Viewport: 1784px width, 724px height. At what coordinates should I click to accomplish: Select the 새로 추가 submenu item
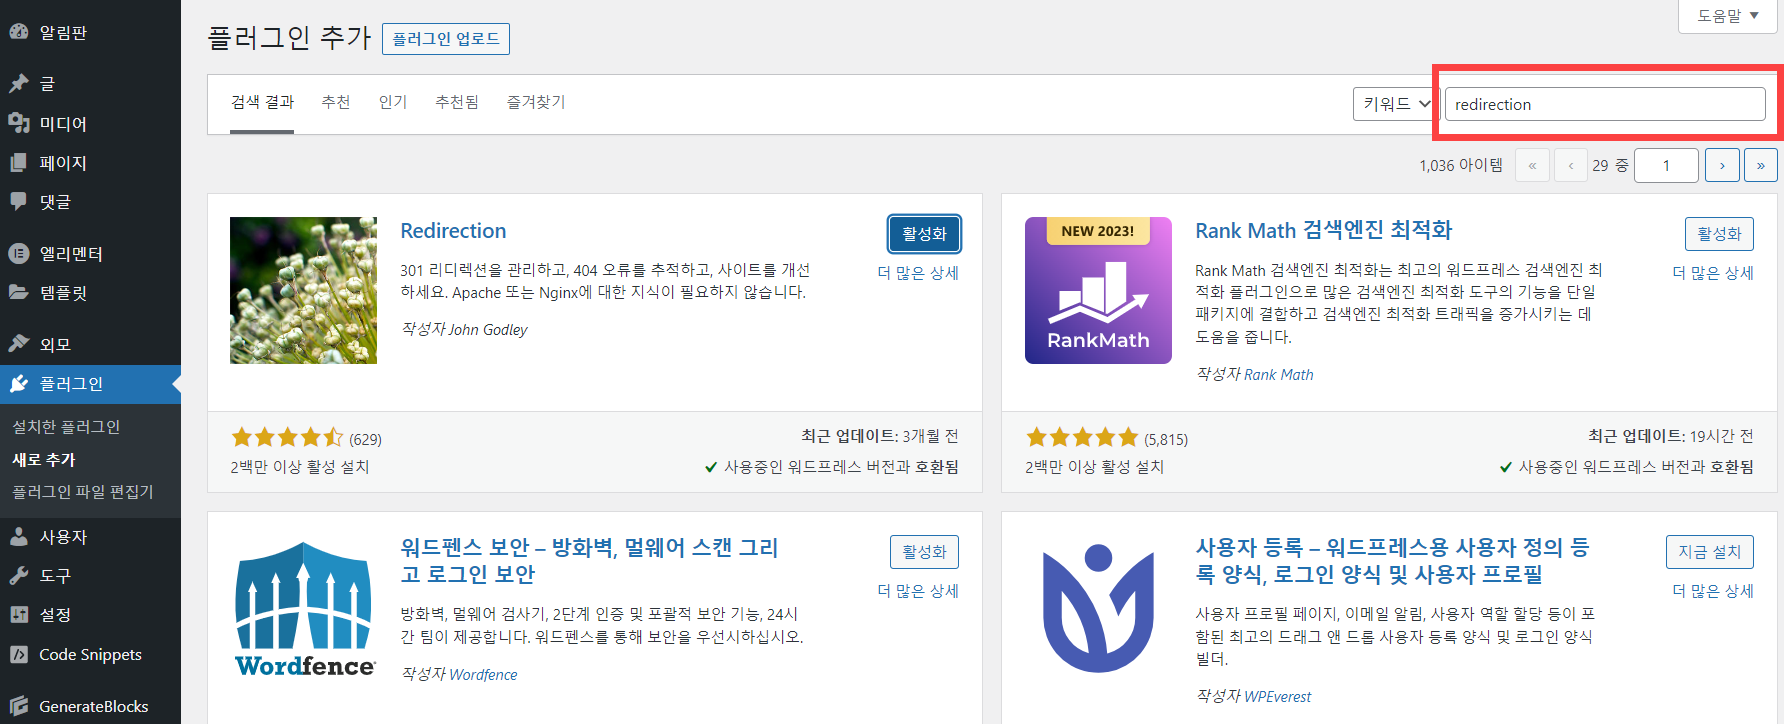pos(44,459)
